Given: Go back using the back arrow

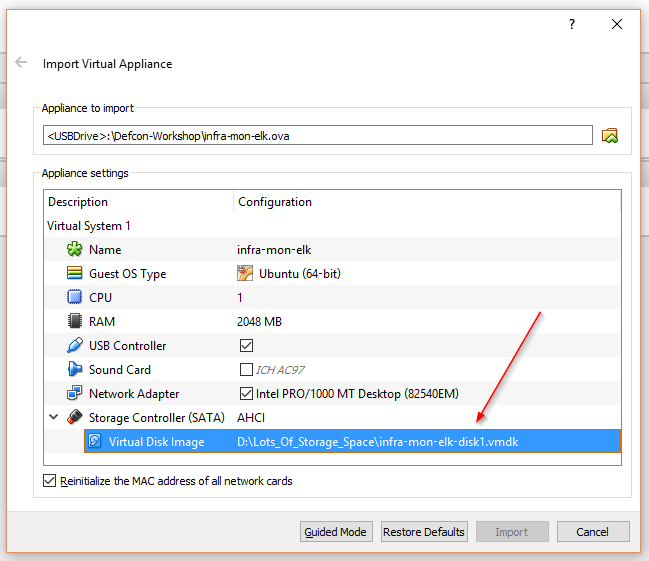Looking at the screenshot, I should click(x=21, y=63).
